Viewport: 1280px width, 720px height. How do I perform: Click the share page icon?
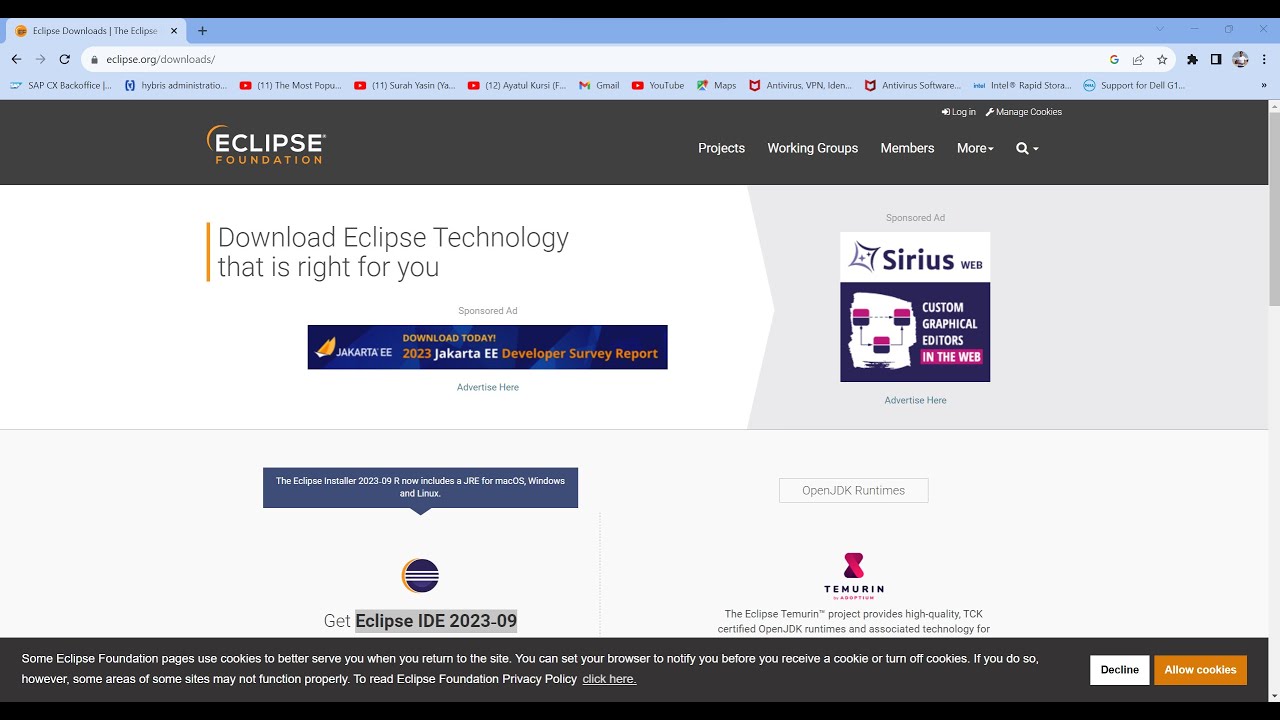pos(1138,59)
